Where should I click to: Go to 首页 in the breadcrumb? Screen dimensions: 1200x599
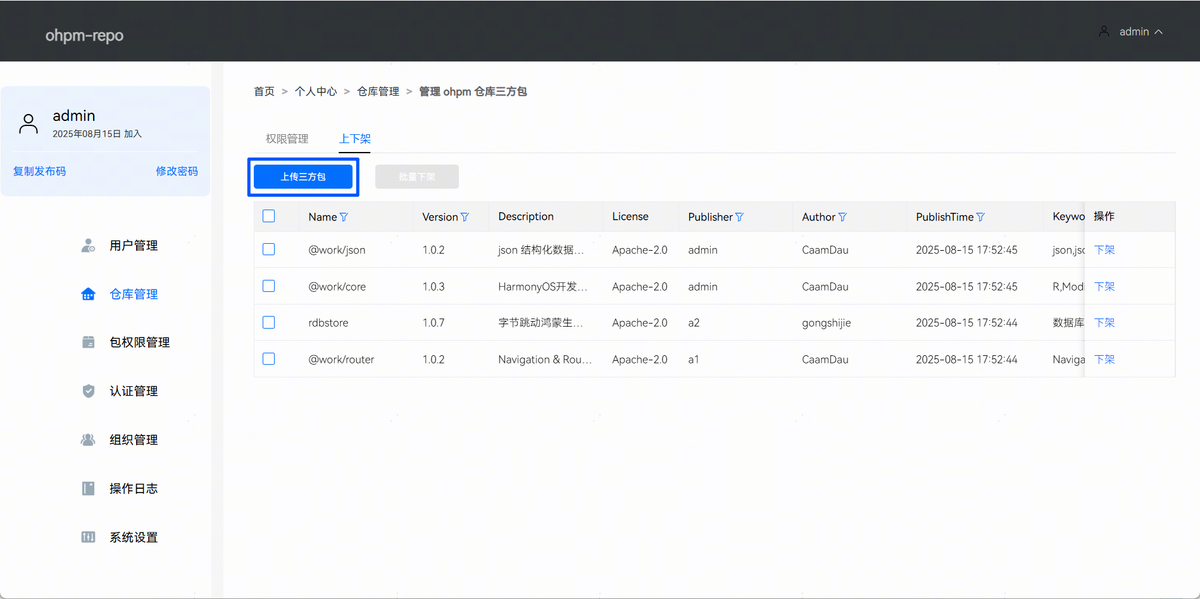pyautogui.click(x=264, y=91)
